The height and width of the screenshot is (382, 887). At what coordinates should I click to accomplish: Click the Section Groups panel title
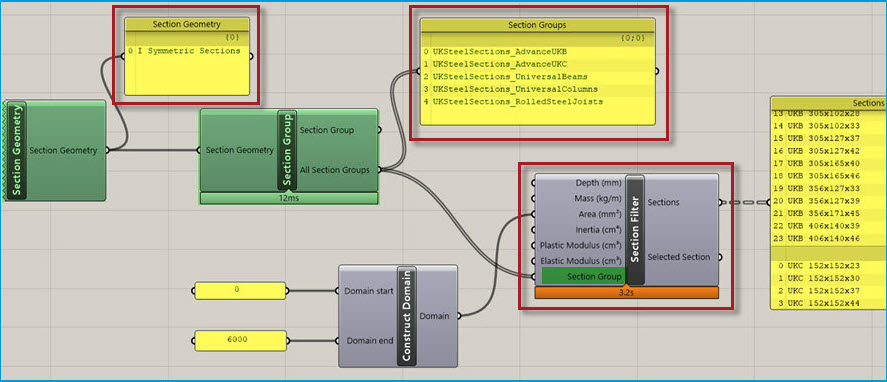(x=537, y=25)
